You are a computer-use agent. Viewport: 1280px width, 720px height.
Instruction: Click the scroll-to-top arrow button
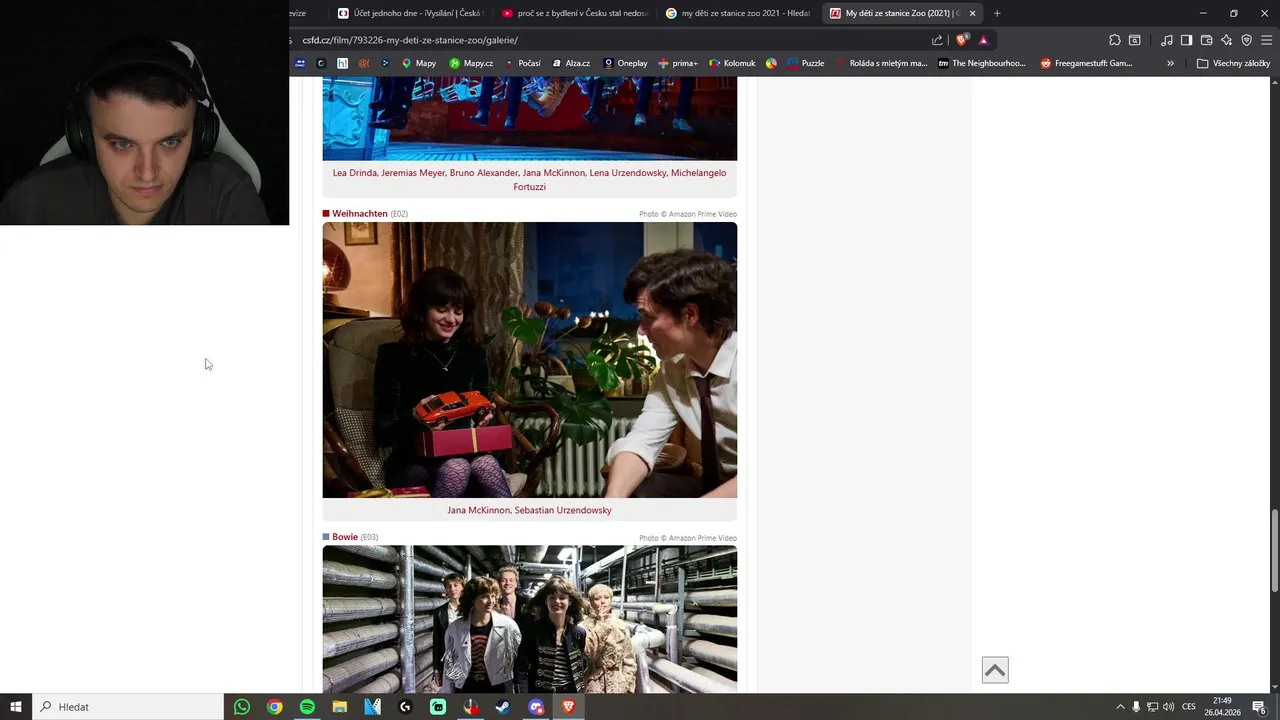[995, 670]
